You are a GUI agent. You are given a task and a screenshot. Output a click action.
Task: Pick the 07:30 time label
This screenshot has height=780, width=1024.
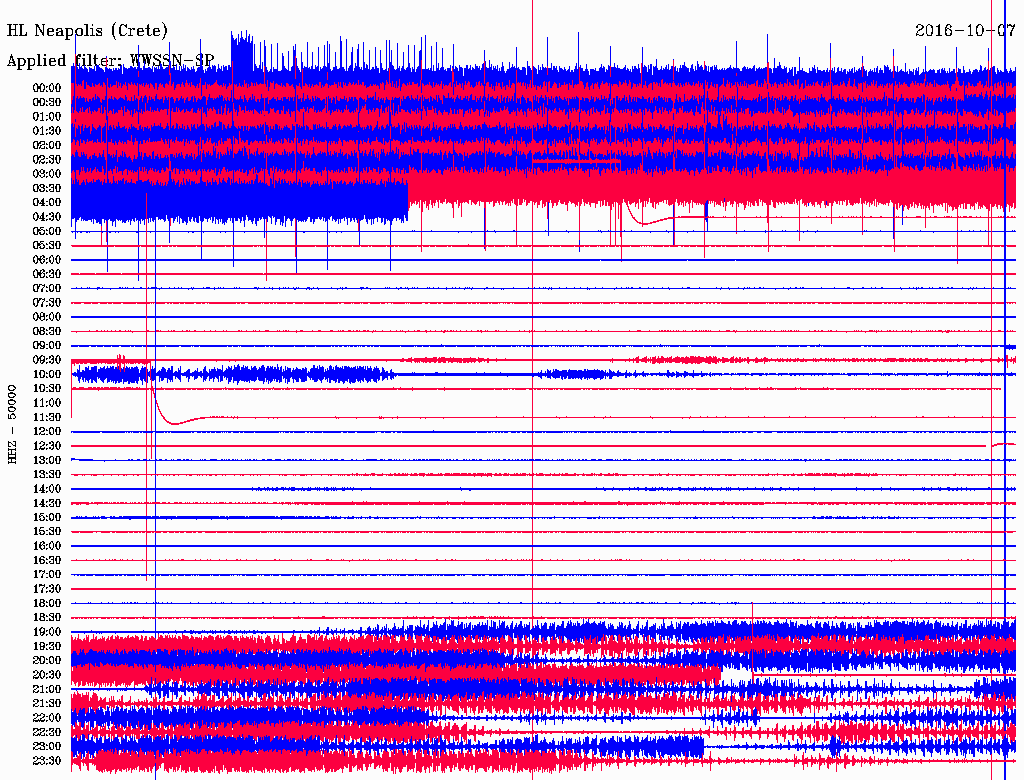(47, 303)
